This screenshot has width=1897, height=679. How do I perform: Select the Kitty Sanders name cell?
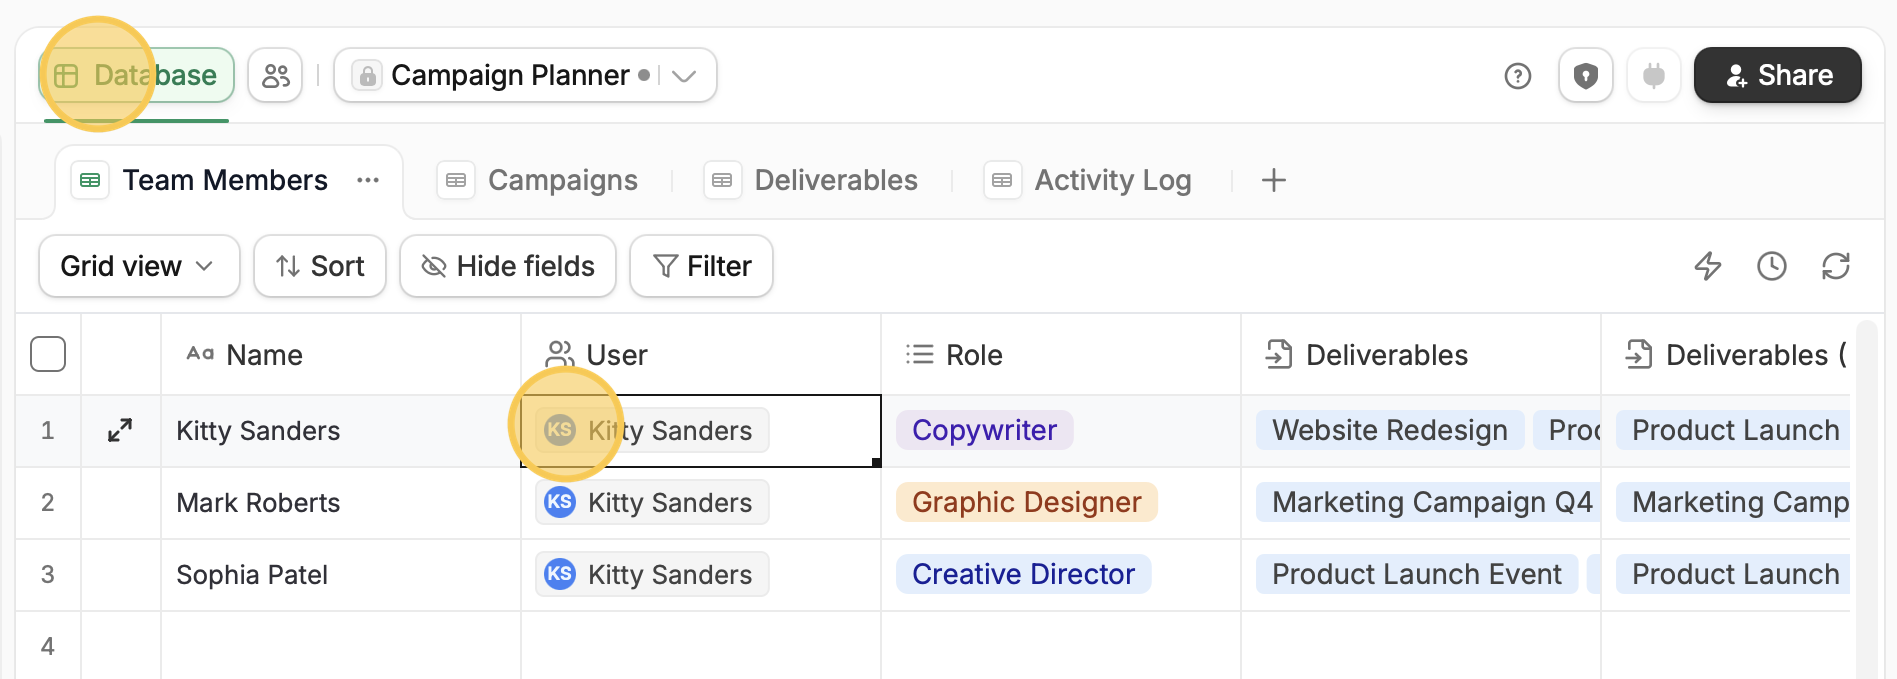[x=341, y=431]
